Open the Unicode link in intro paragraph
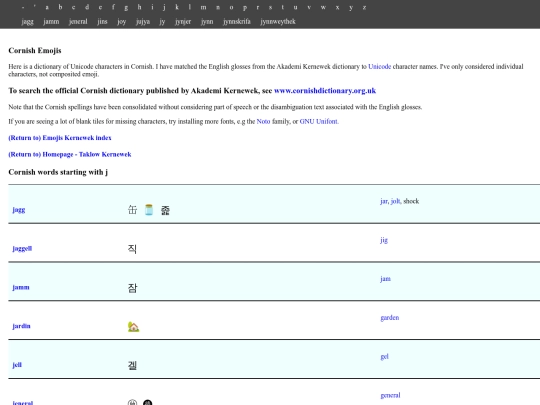 pyautogui.click(x=380, y=66)
